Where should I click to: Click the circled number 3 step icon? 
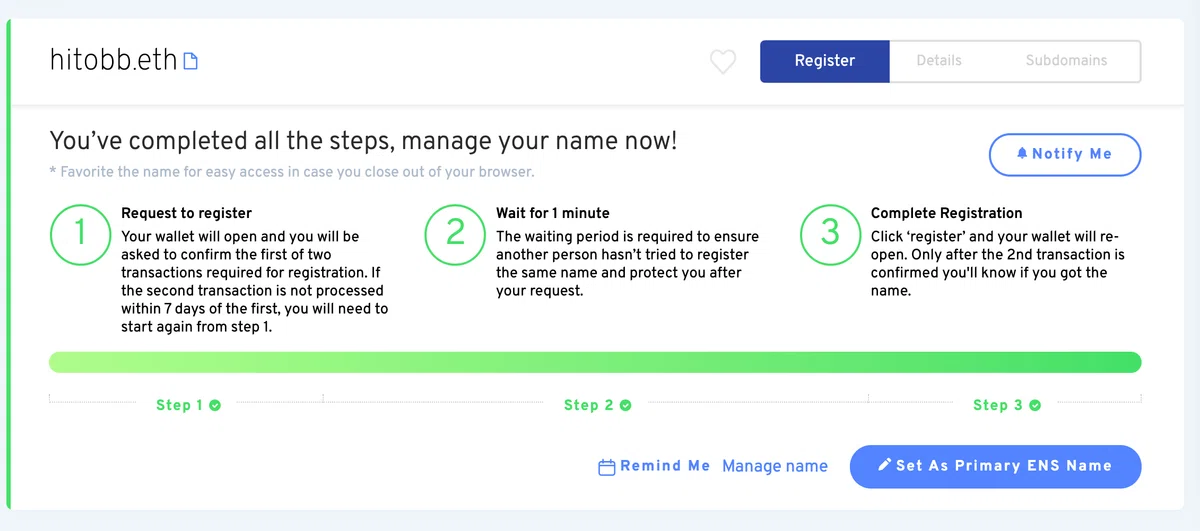point(830,234)
